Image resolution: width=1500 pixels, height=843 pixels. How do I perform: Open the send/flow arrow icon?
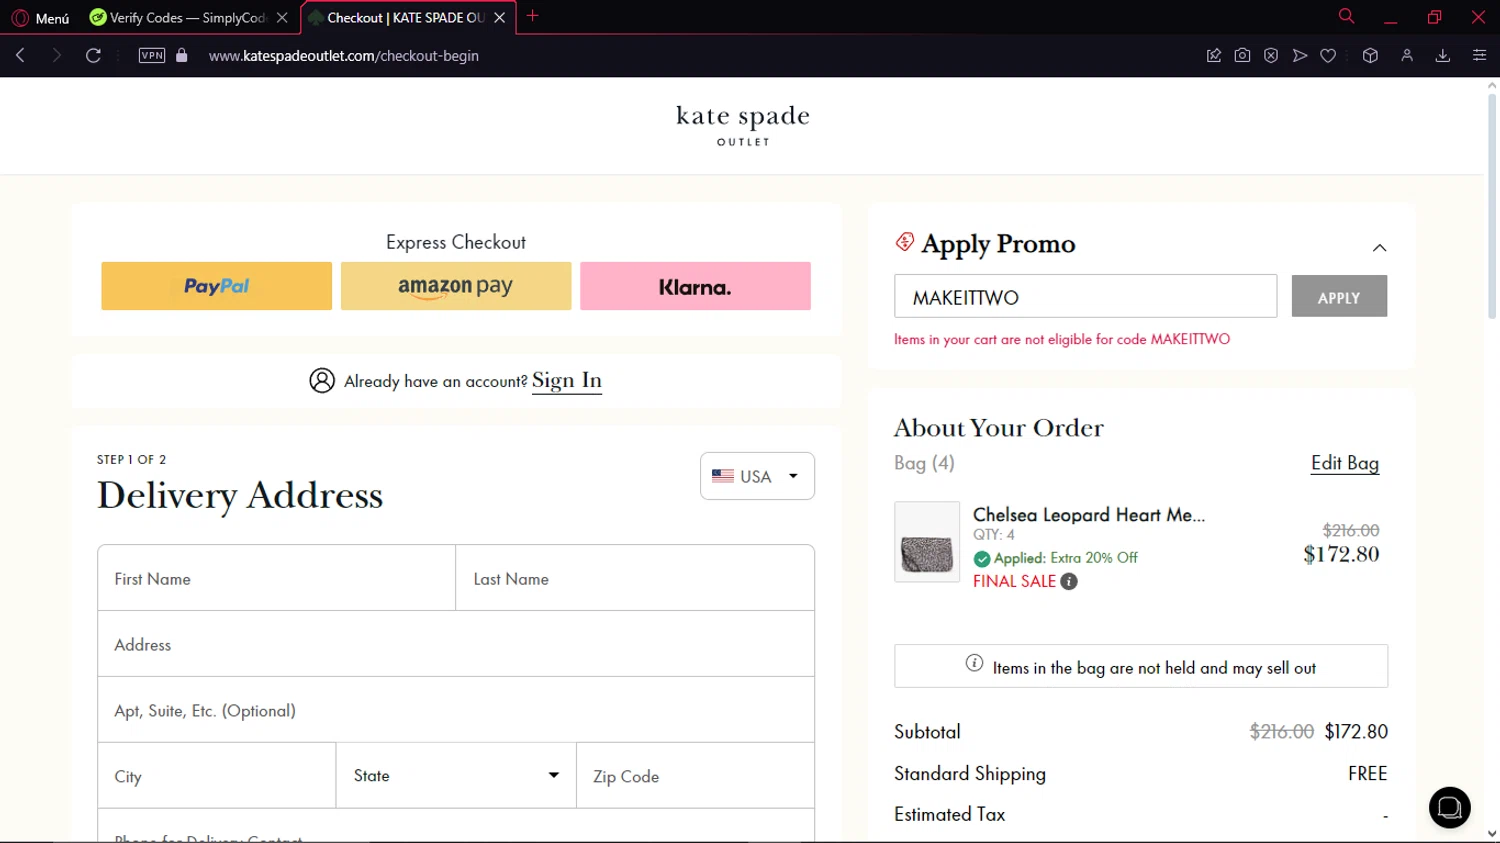(x=1300, y=56)
